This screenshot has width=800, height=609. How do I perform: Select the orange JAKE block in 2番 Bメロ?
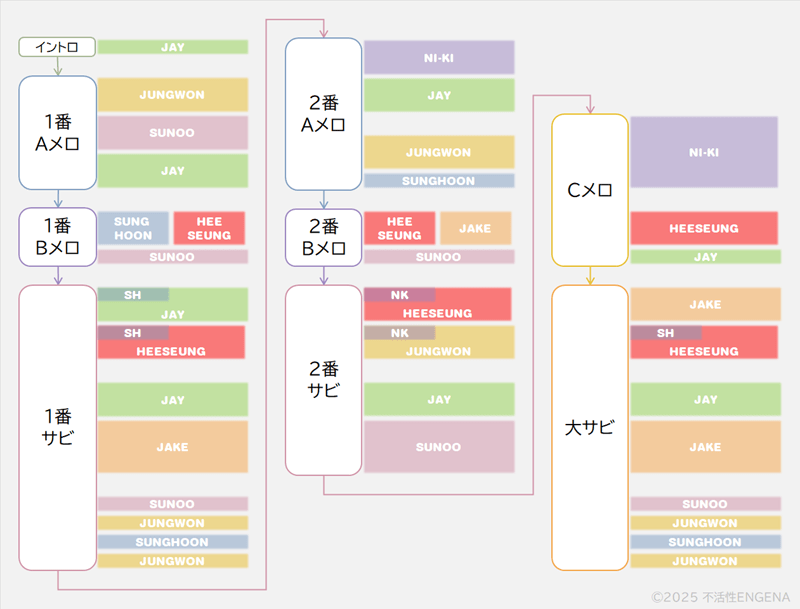click(475, 228)
